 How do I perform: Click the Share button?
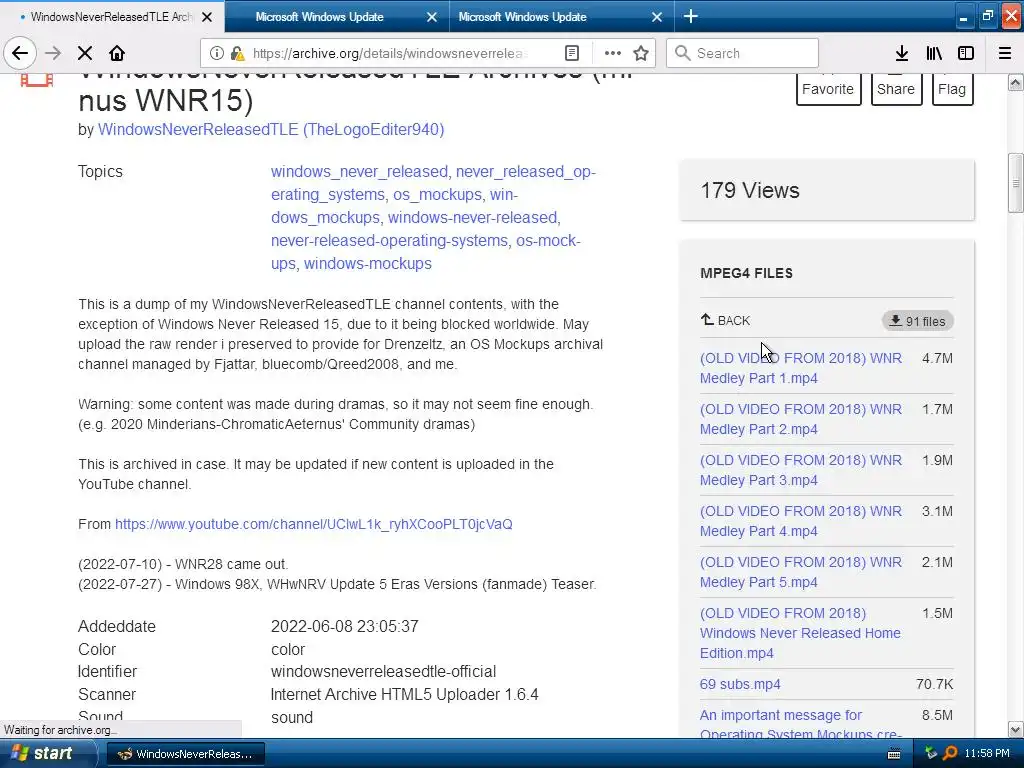pyautogui.click(x=896, y=89)
